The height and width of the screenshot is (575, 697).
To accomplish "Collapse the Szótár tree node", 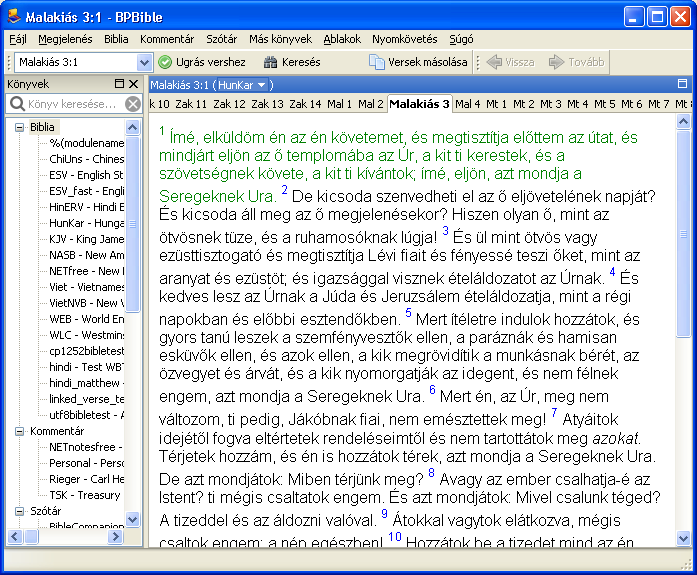I will point(19,511).
